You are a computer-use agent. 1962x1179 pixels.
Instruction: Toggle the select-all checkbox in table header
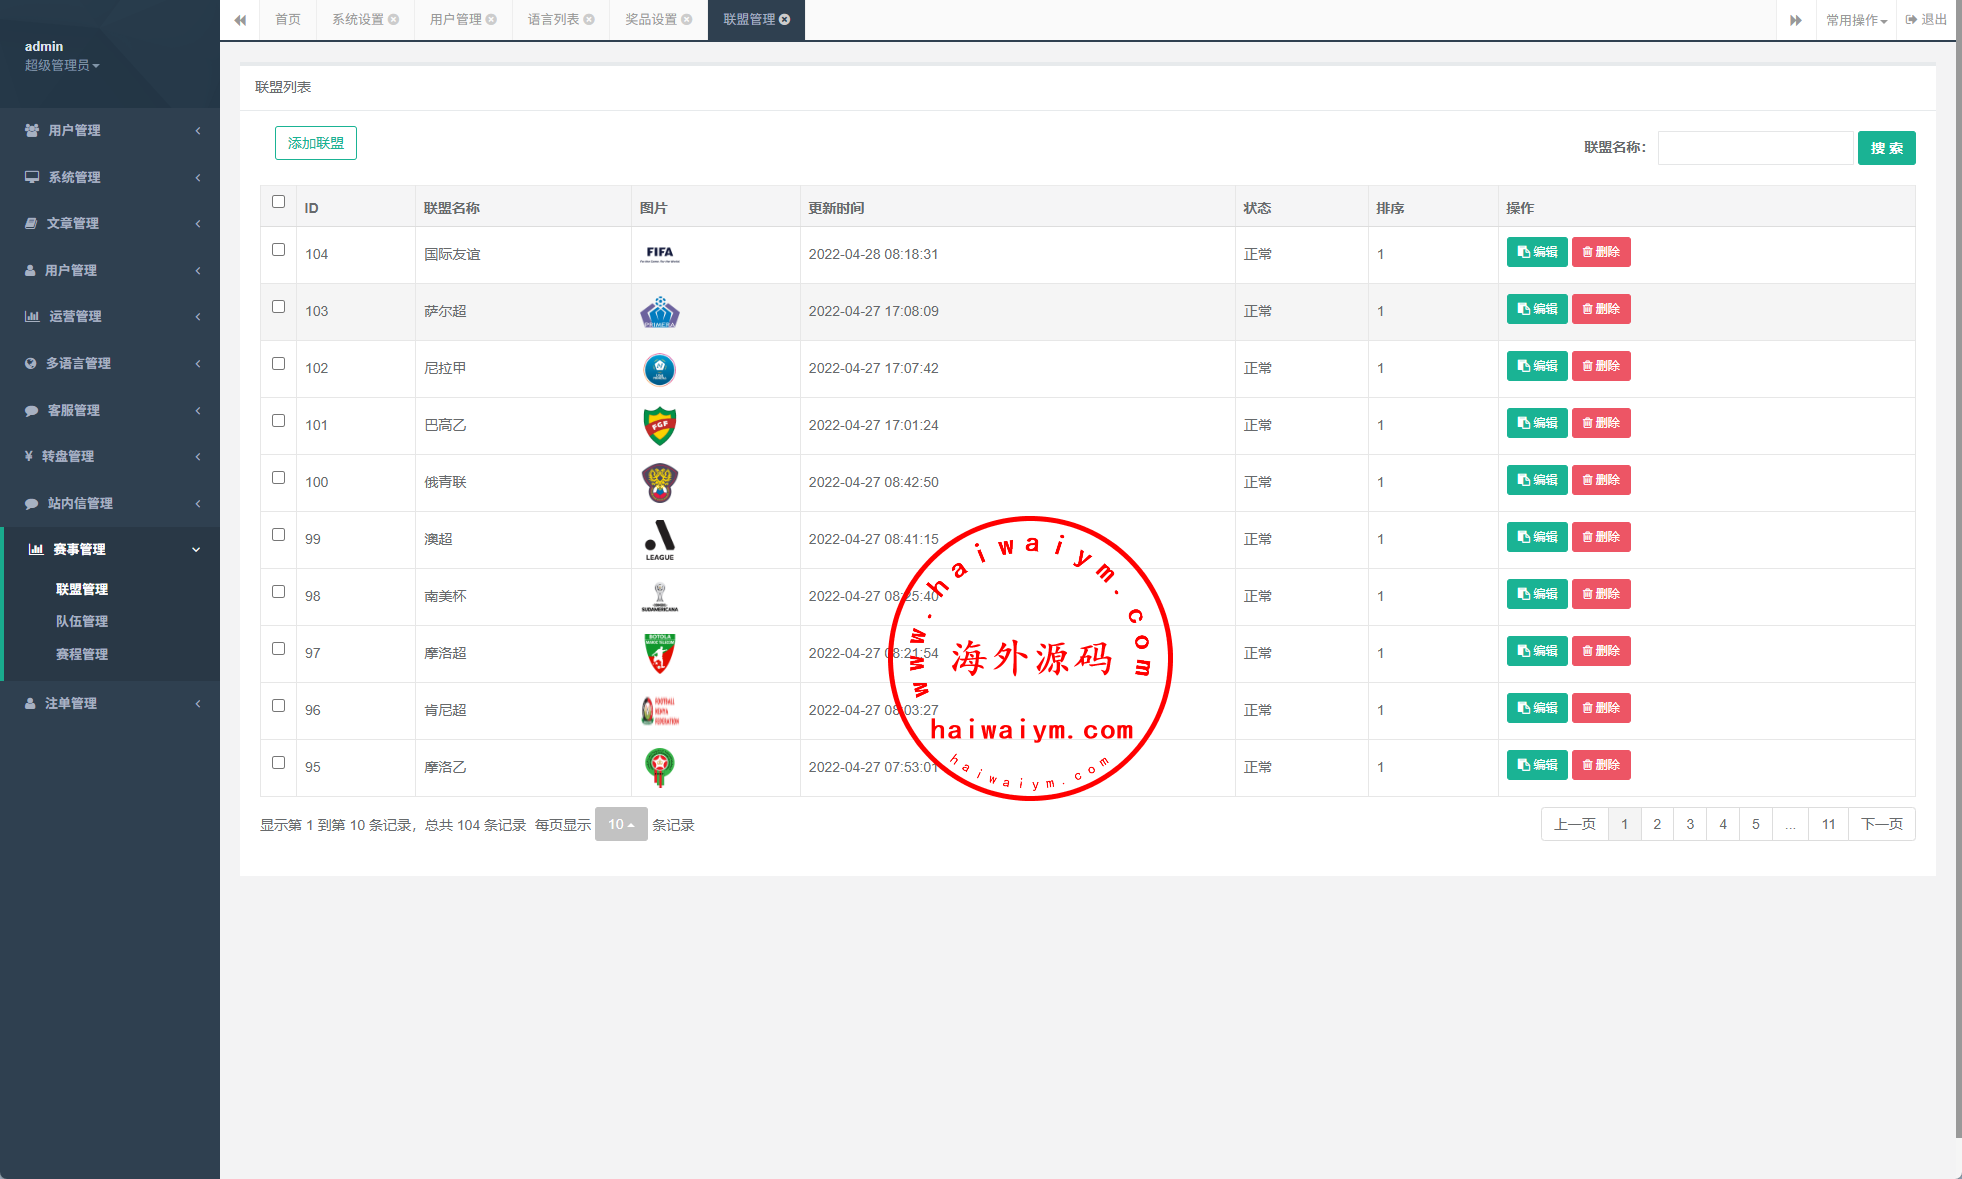(x=278, y=202)
